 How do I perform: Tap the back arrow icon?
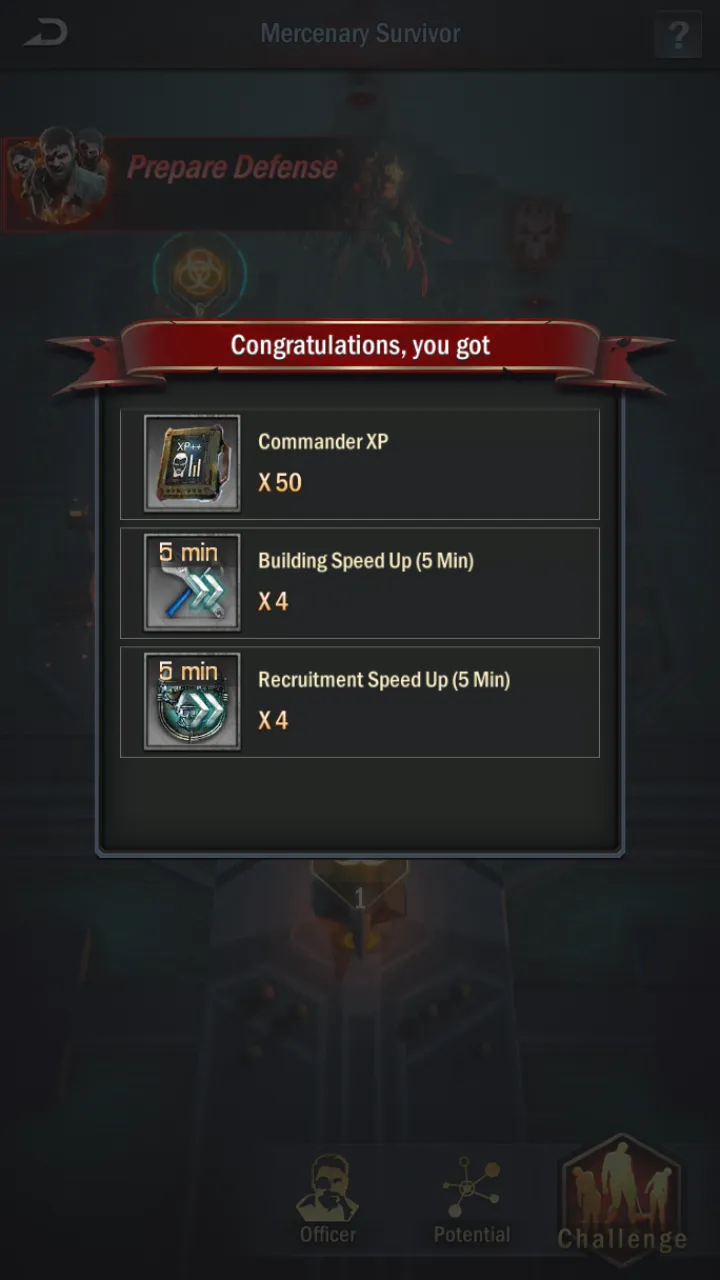click(46, 33)
